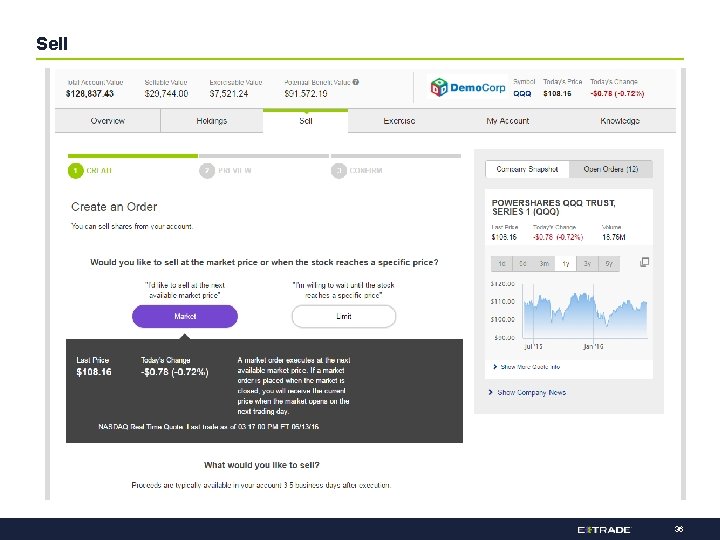Set chart range to 1y

(566, 264)
